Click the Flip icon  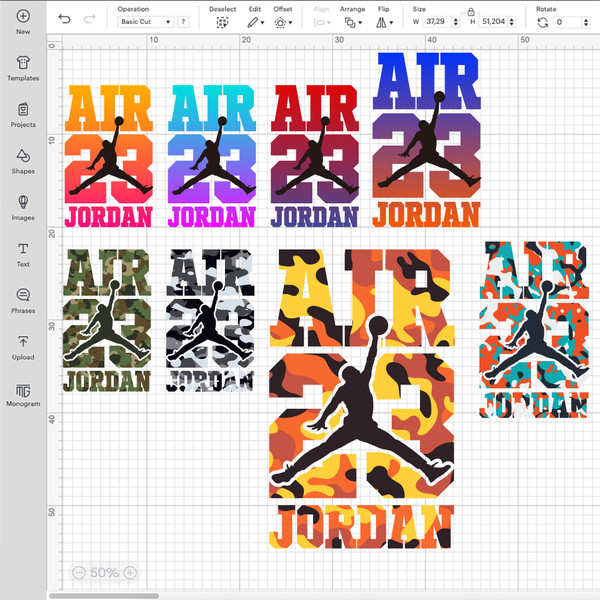coord(381,23)
